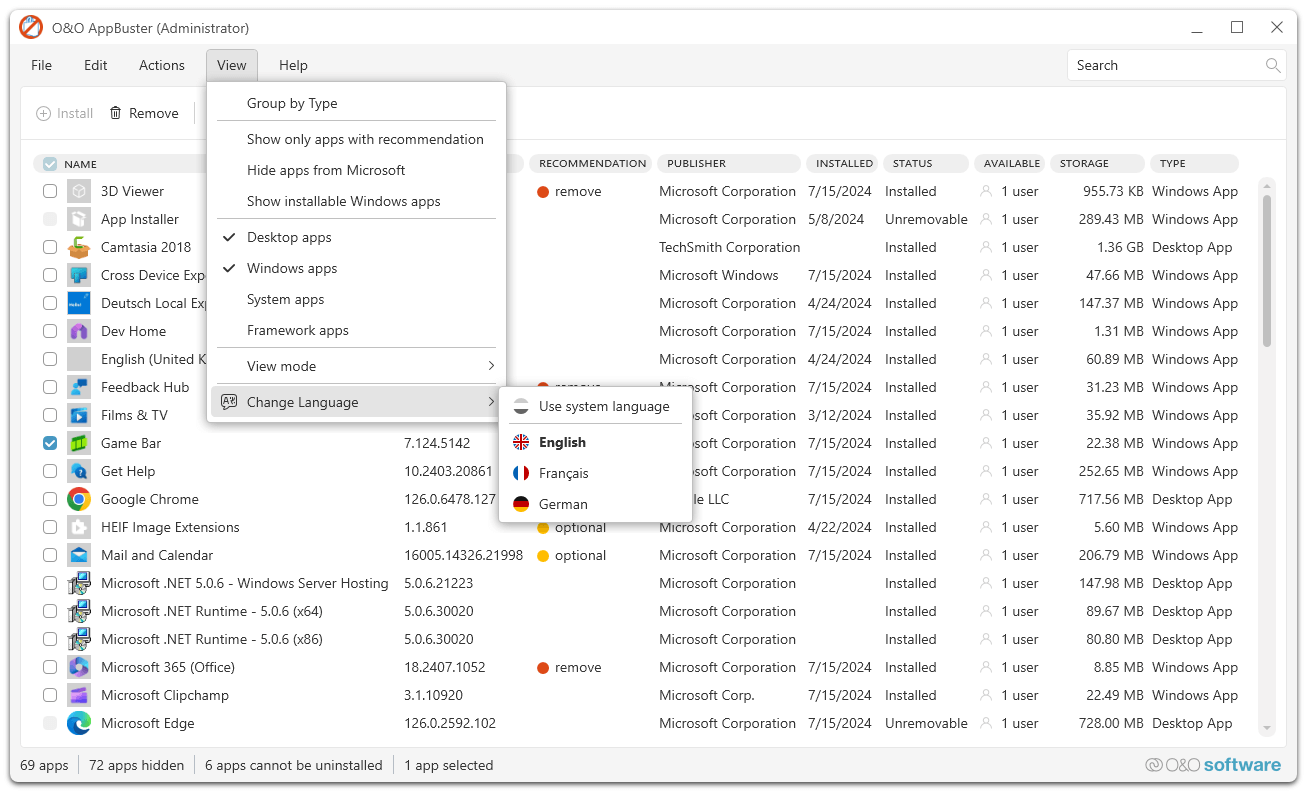Tick the Microsoft 365 (Office) checkbox
The width and height of the screenshot is (1307, 792).
click(x=50, y=667)
